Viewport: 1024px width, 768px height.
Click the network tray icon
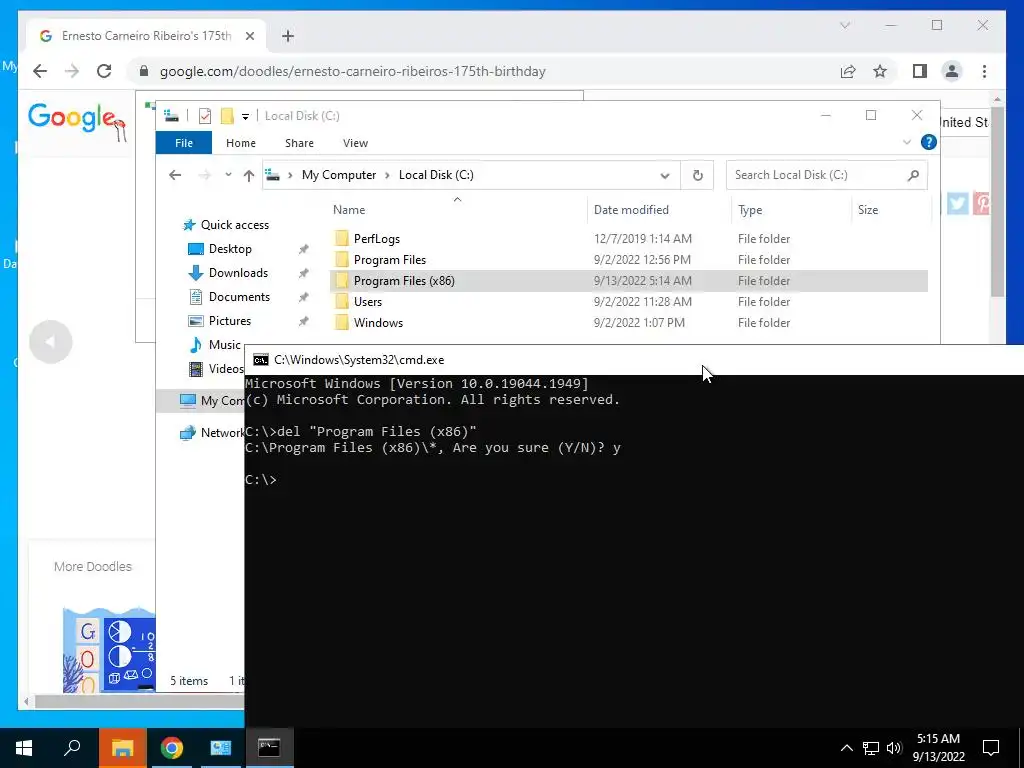tap(871, 748)
